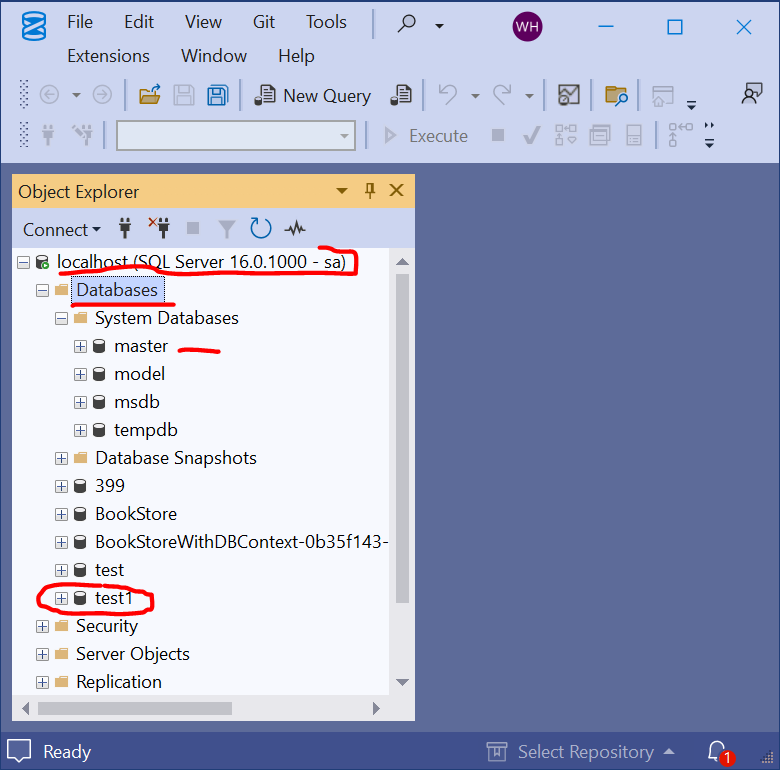Collapse the localhost server node
Screen dimensions: 780x770
pos(23,262)
